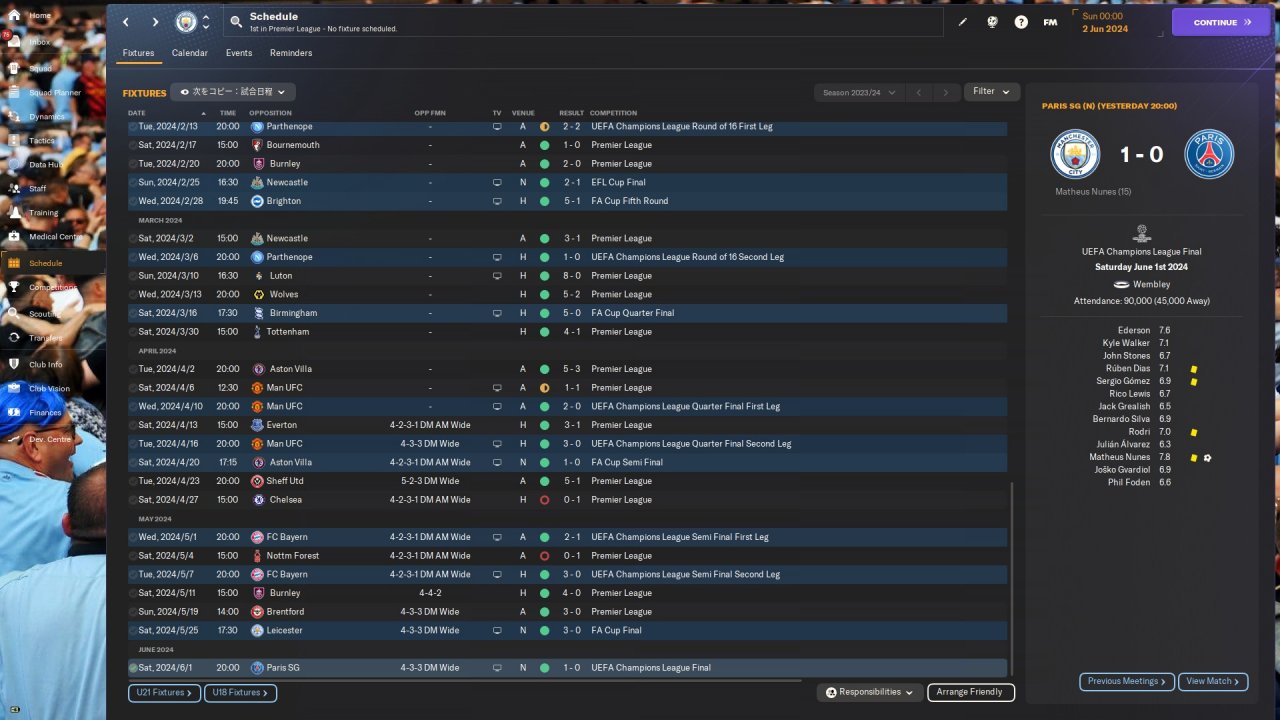Open the Responsibilities dropdown
Image resolution: width=1280 pixels, height=720 pixels.
pyautogui.click(x=869, y=692)
